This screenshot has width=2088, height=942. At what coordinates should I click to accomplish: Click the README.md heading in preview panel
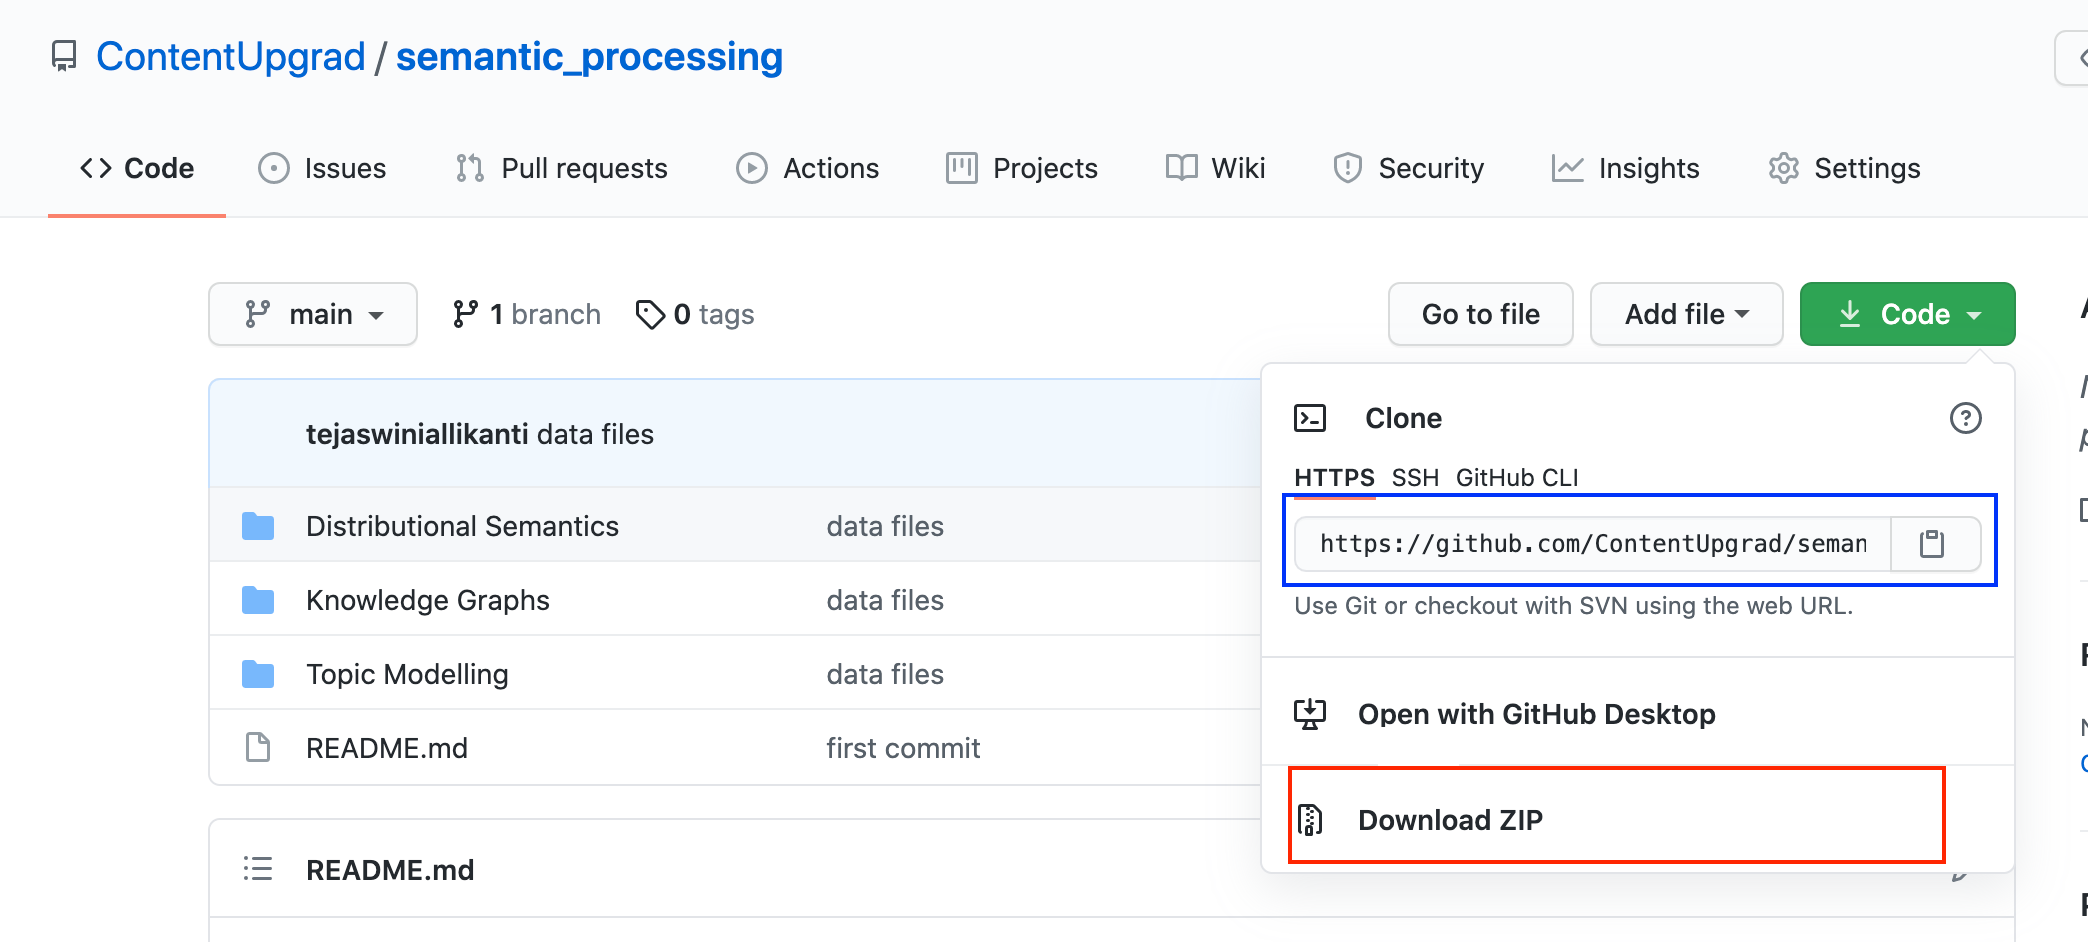pyautogui.click(x=390, y=870)
